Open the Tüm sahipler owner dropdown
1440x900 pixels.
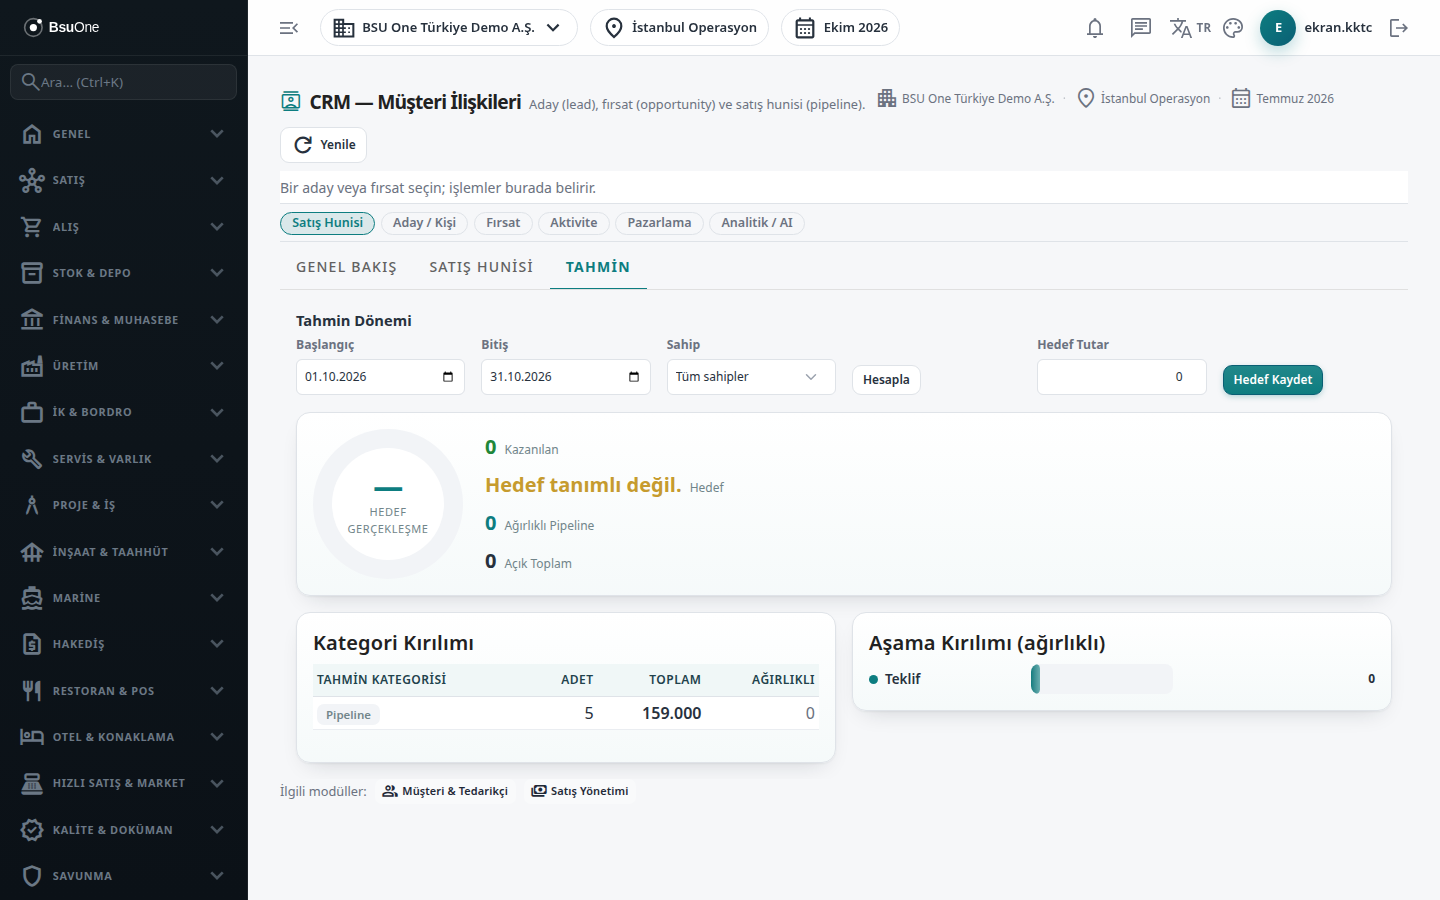click(751, 377)
